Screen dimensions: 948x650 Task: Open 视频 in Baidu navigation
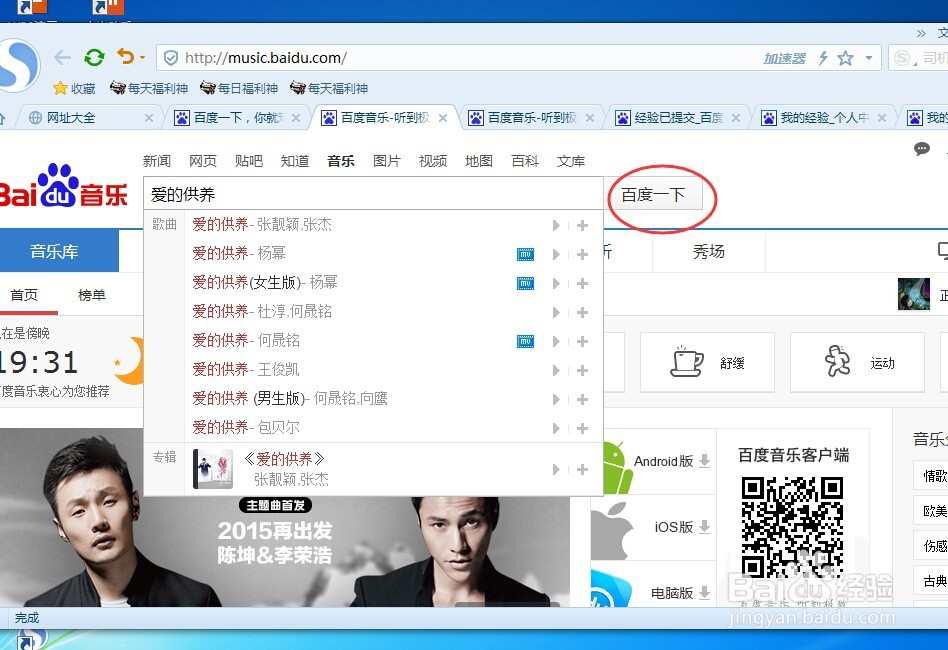433,161
